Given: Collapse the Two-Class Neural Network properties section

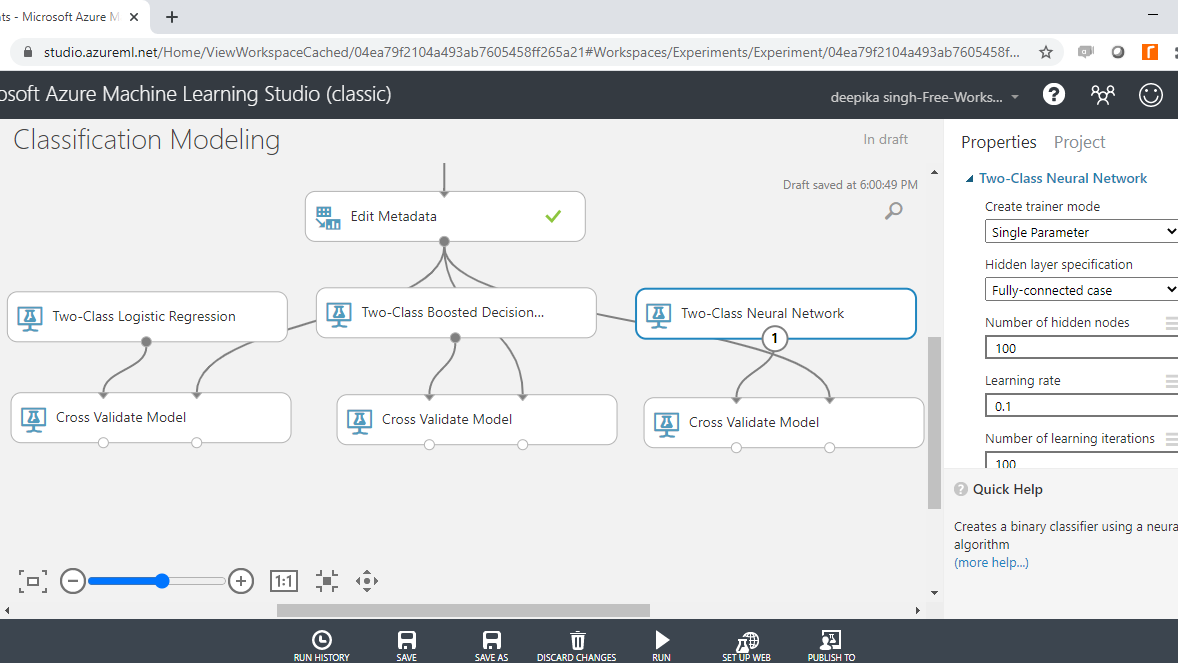Looking at the screenshot, I should pyautogui.click(x=969, y=179).
